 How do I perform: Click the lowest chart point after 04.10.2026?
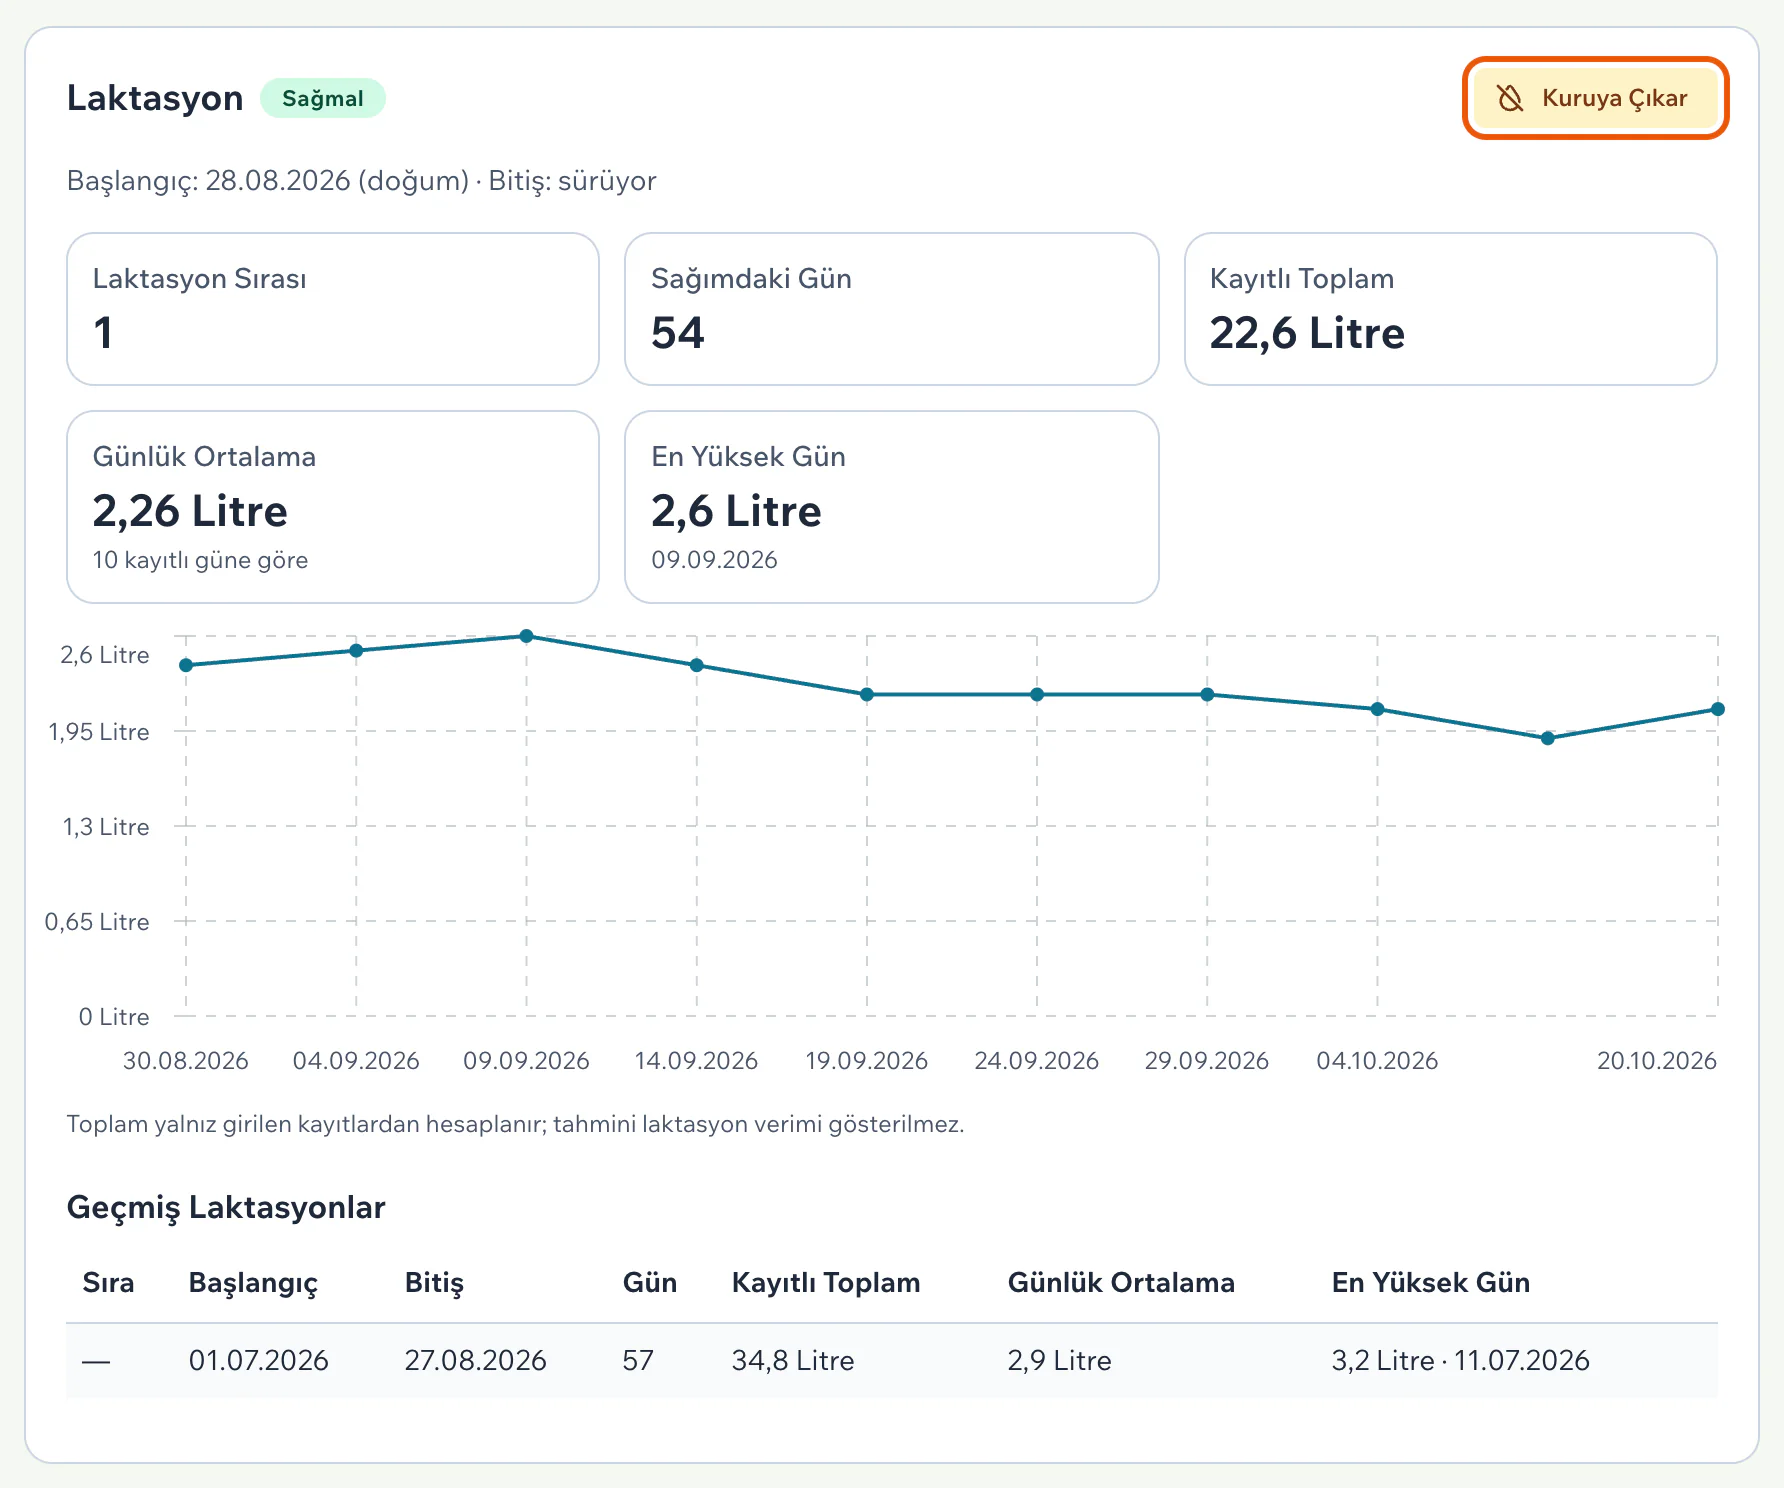point(1548,738)
